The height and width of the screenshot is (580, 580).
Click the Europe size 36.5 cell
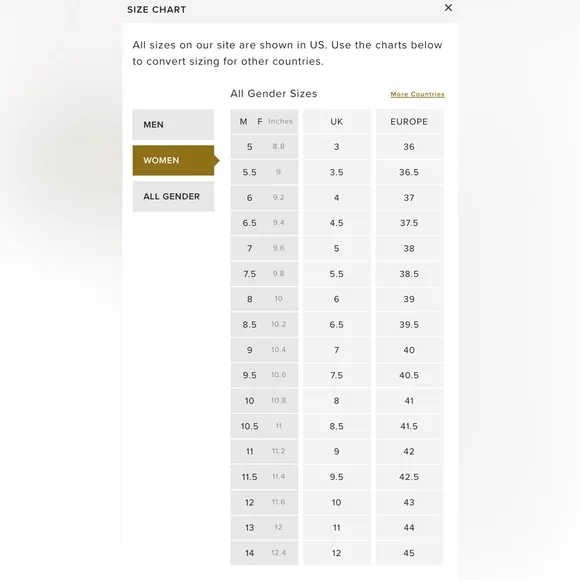pyautogui.click(x=409, y=172)
